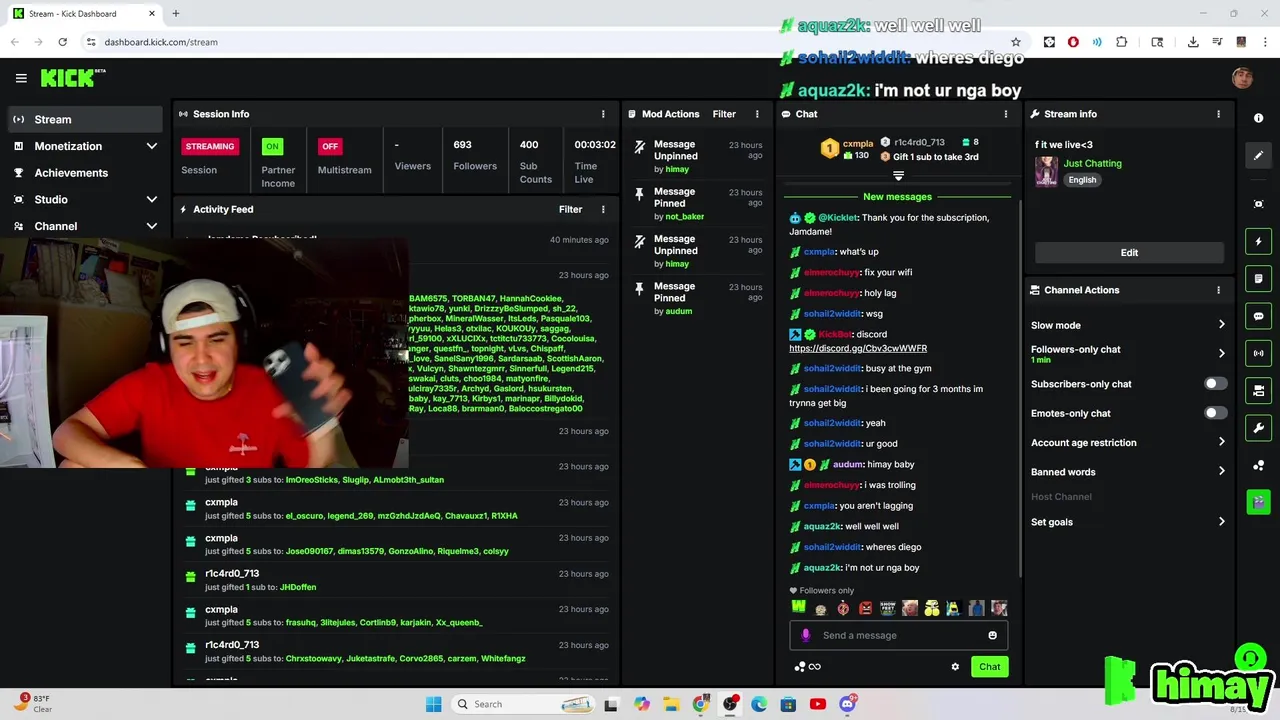Open the green clapperboard icon in sidebar

click(1258, 501)
